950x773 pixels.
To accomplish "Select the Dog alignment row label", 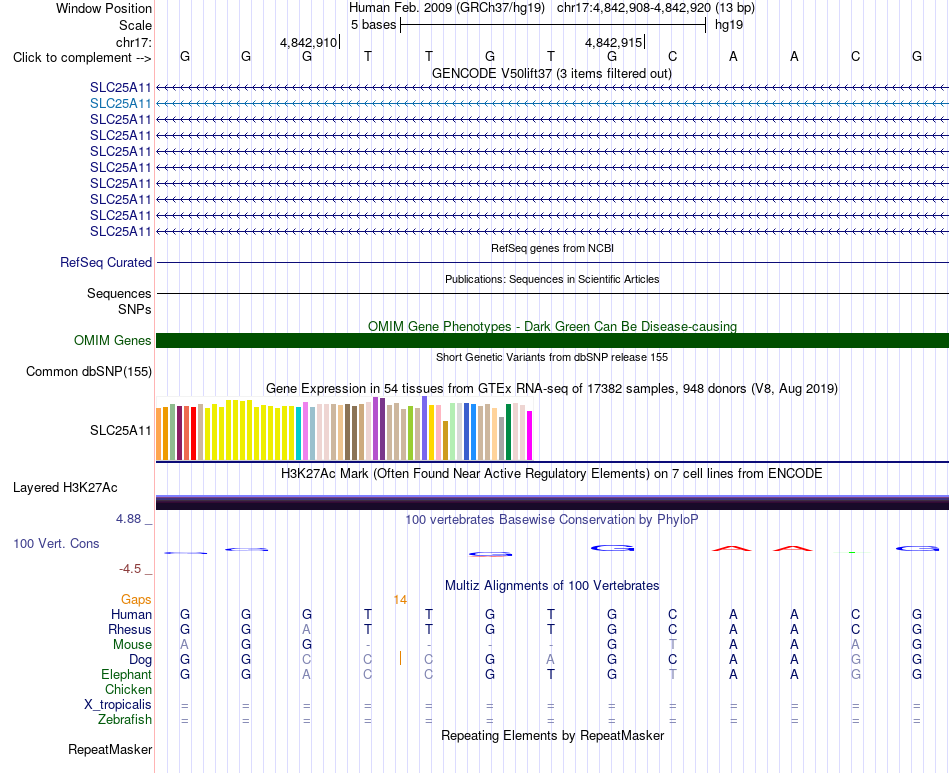I will [x=141, y=660].
